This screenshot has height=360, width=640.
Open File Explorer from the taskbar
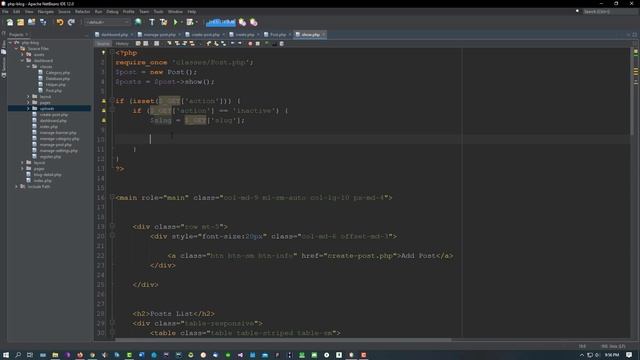pos(55,355)
